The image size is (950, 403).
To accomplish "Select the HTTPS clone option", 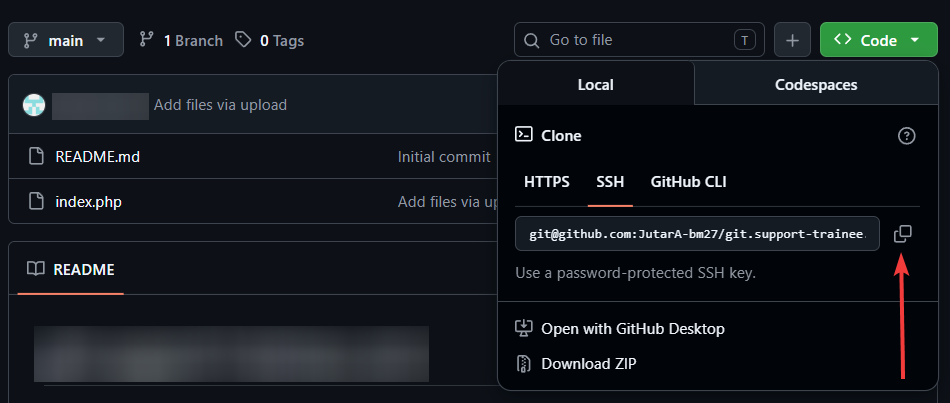I will pos(546,182).
